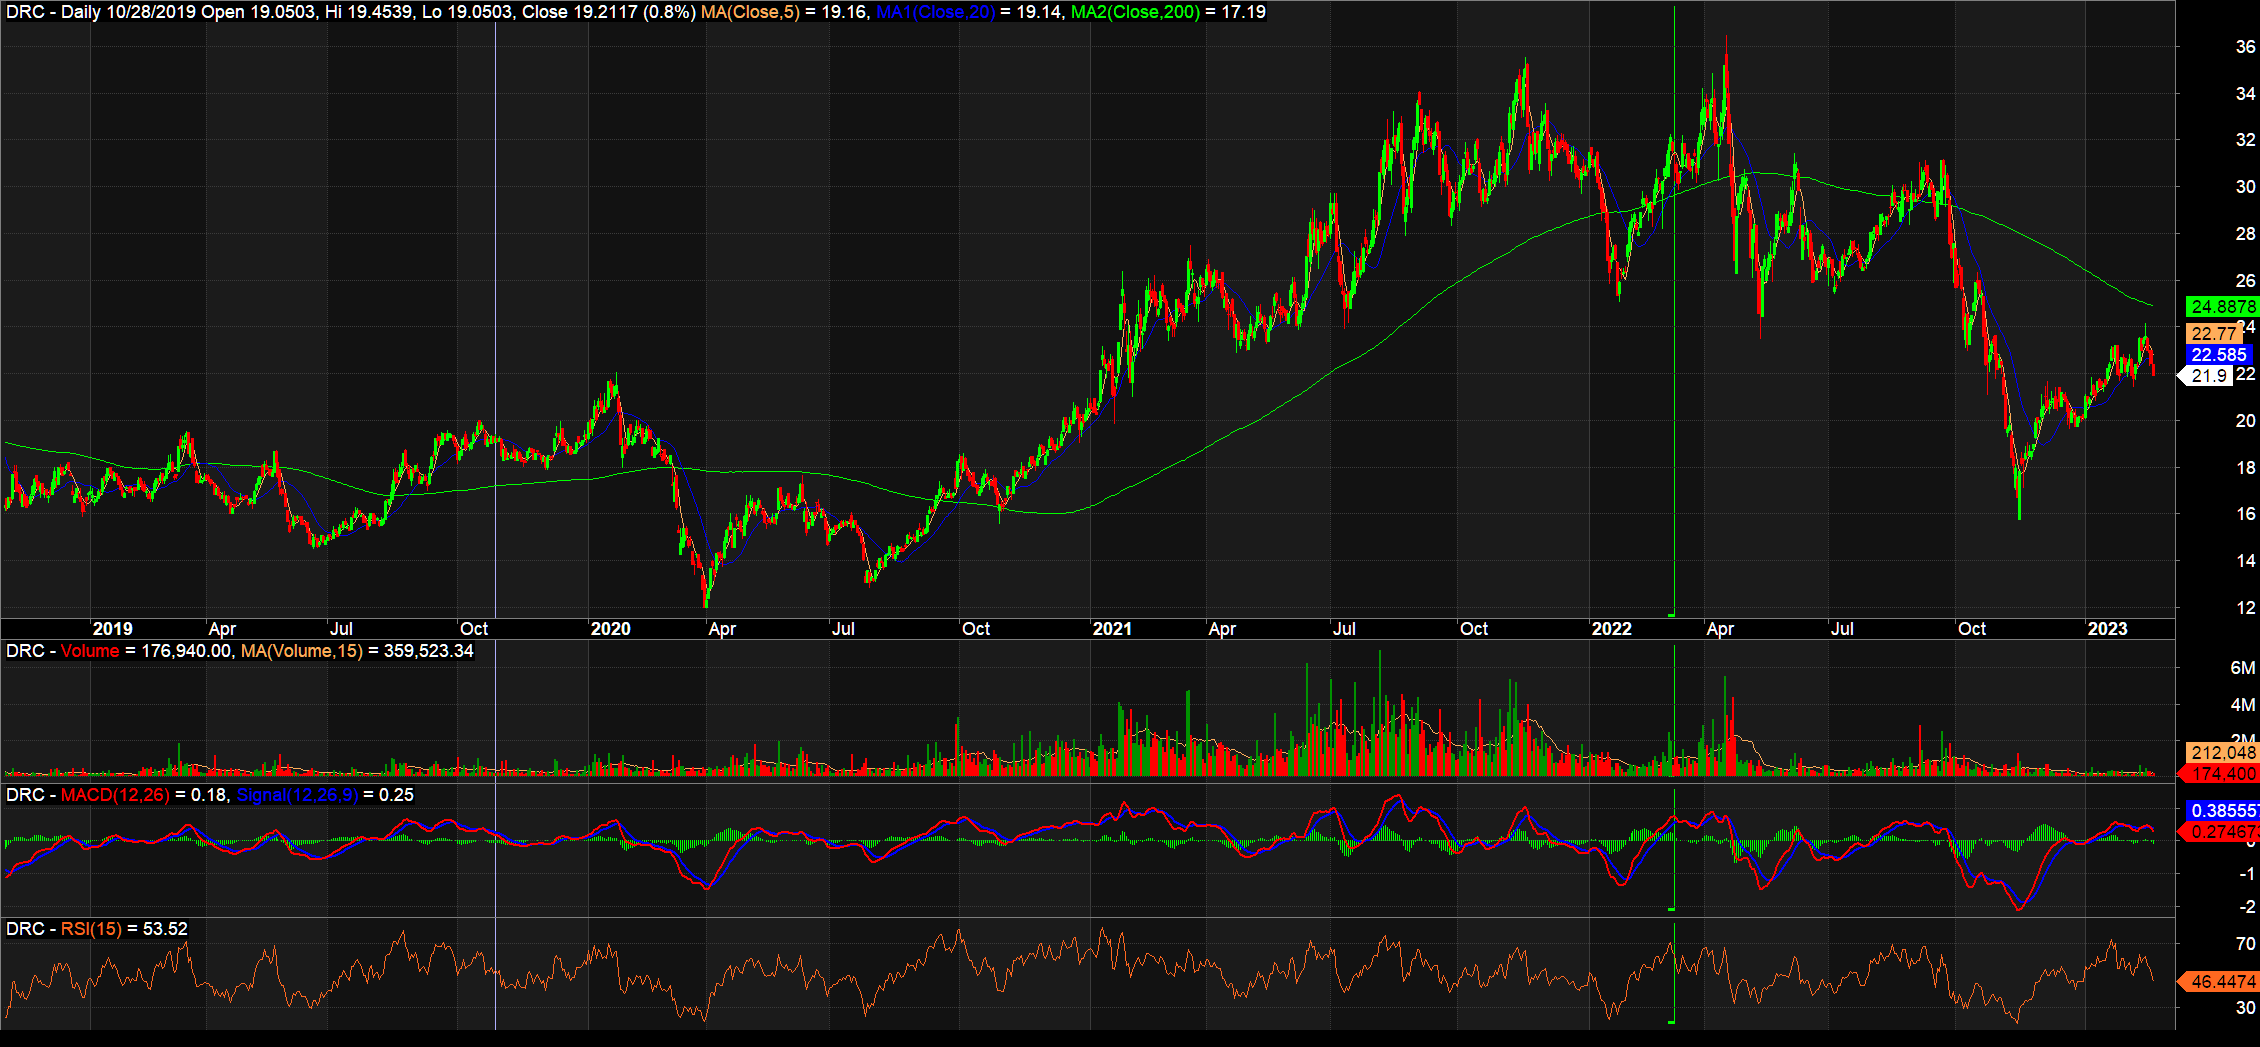Click the white 21.9 last price tag

(x=2209, y=376)
